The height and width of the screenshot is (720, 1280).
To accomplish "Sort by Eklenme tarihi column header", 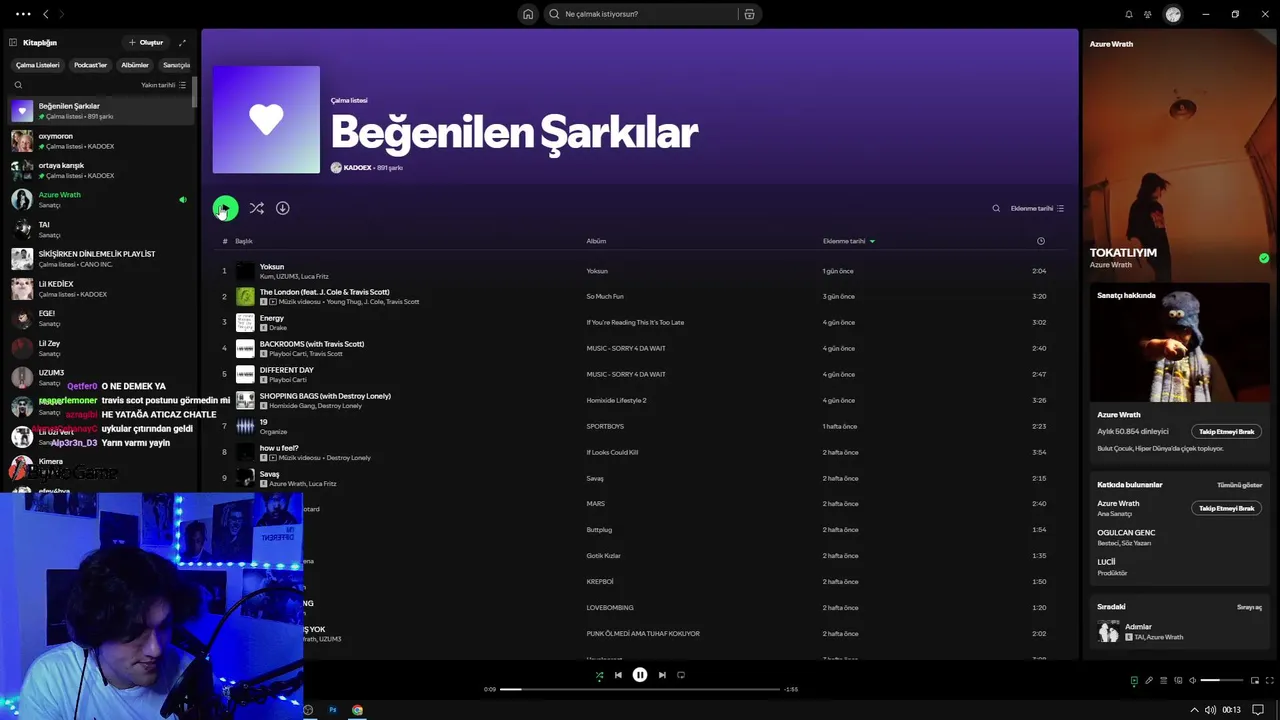I will point(848,241).
